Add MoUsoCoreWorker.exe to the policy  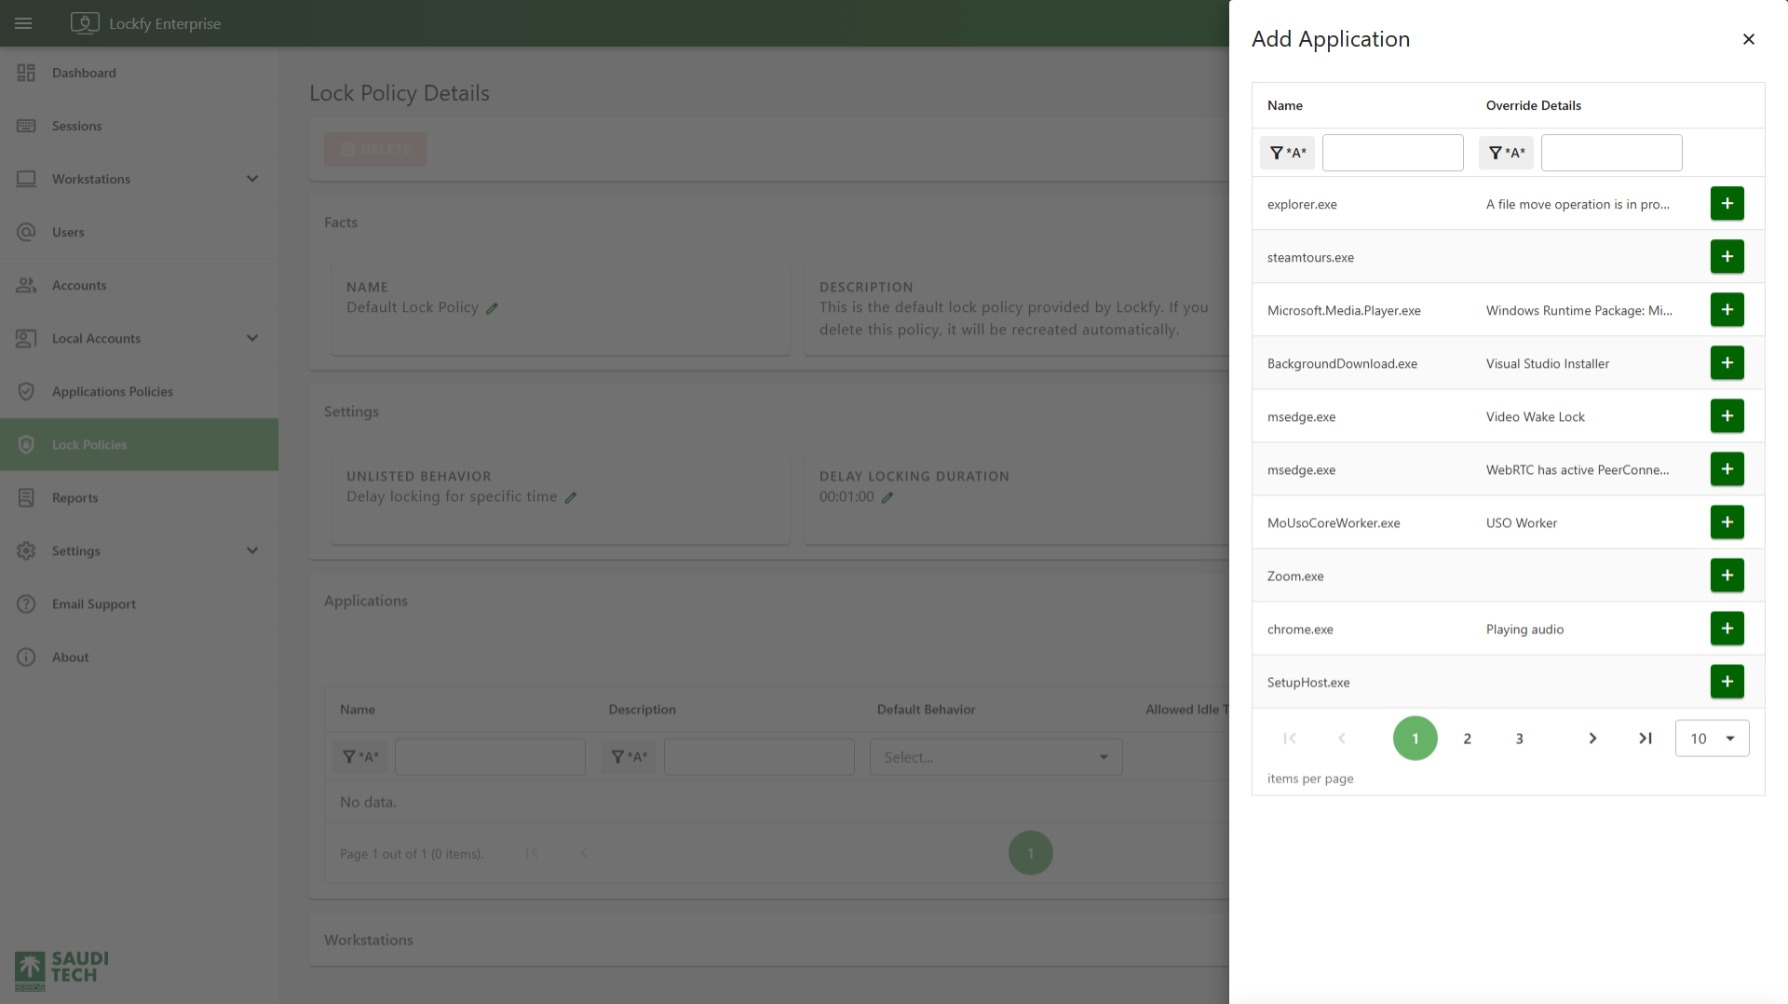[x=1727, y=521]
